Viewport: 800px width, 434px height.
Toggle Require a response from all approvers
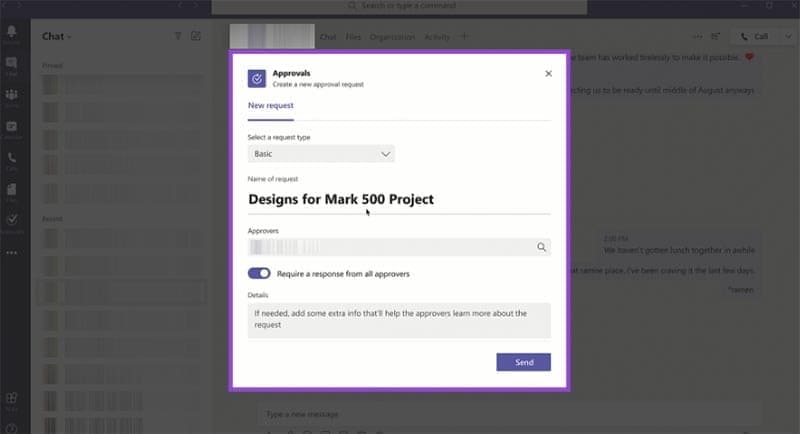coord(259,273)
